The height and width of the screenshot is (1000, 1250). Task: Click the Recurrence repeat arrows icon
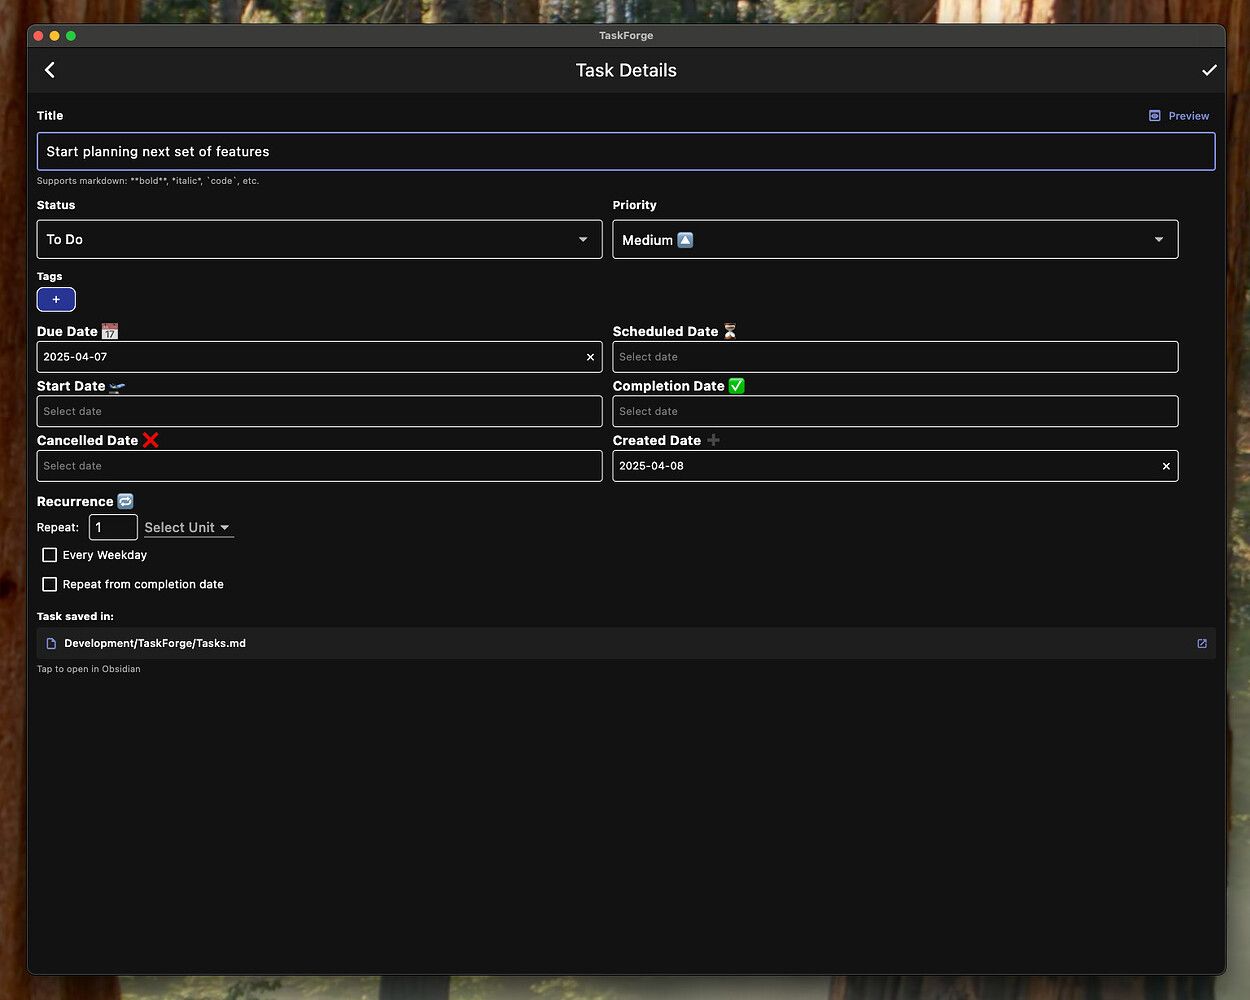[125, 500]
